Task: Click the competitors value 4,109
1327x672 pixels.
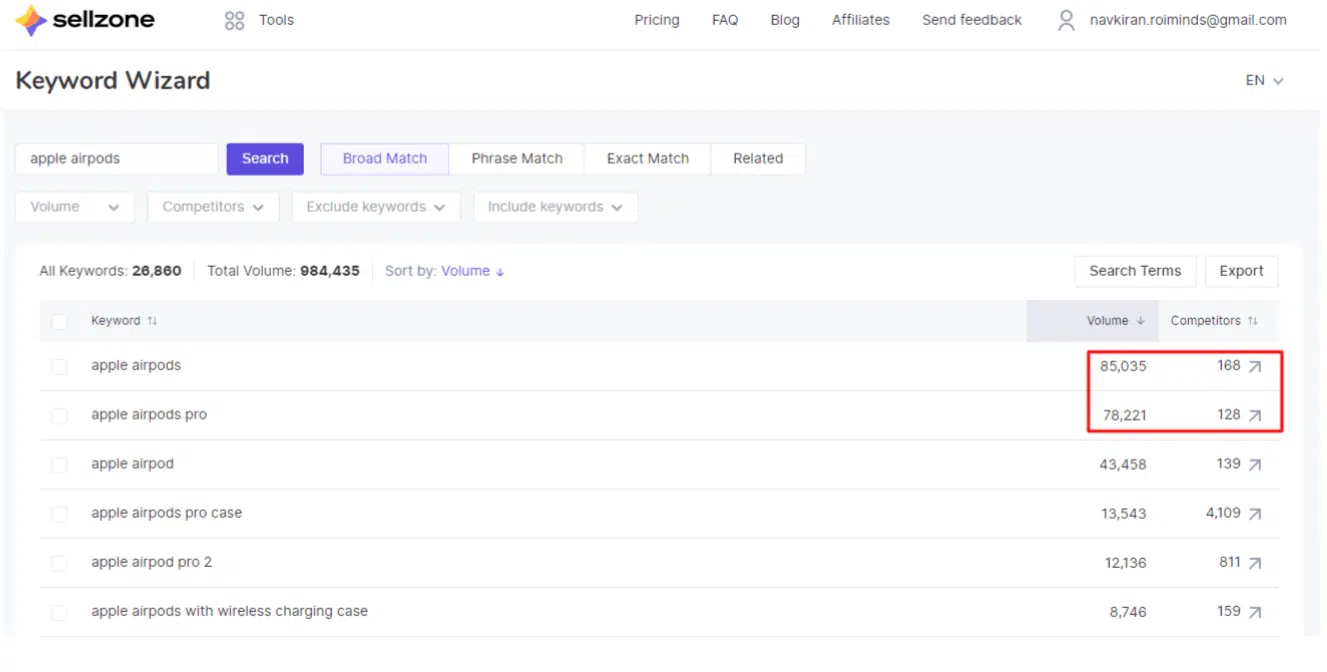Action: pos(1223,513)
